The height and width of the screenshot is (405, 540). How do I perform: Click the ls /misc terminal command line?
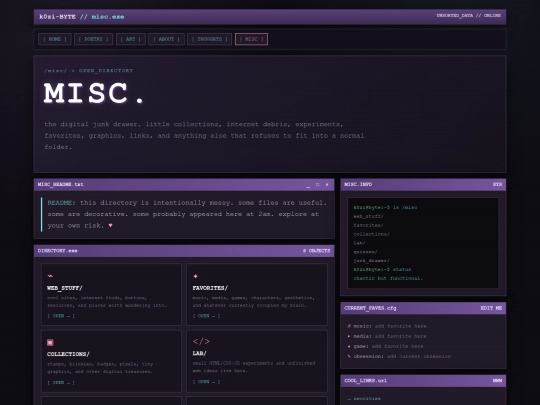tap(385, 207)
